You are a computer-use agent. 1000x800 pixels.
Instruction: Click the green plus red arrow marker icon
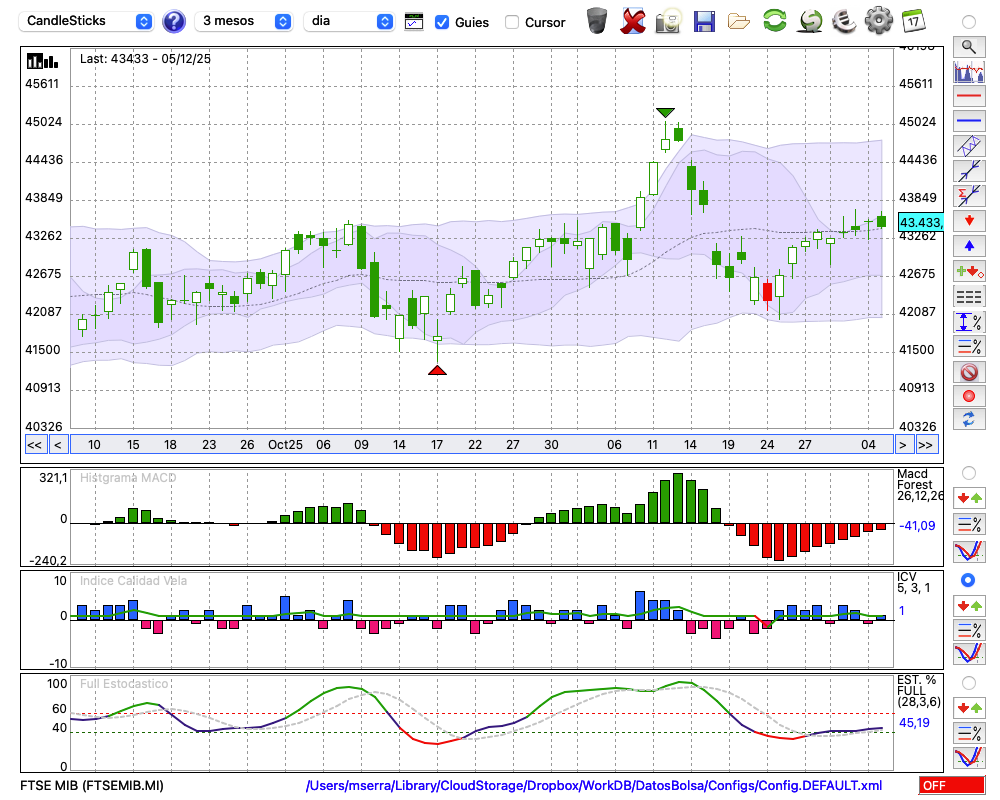[x=969, y=271]
